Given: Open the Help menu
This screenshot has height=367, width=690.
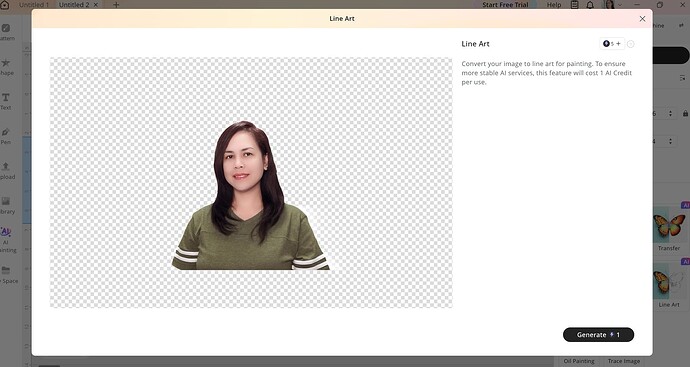Looking at the screenshot, I should [554, 5].
